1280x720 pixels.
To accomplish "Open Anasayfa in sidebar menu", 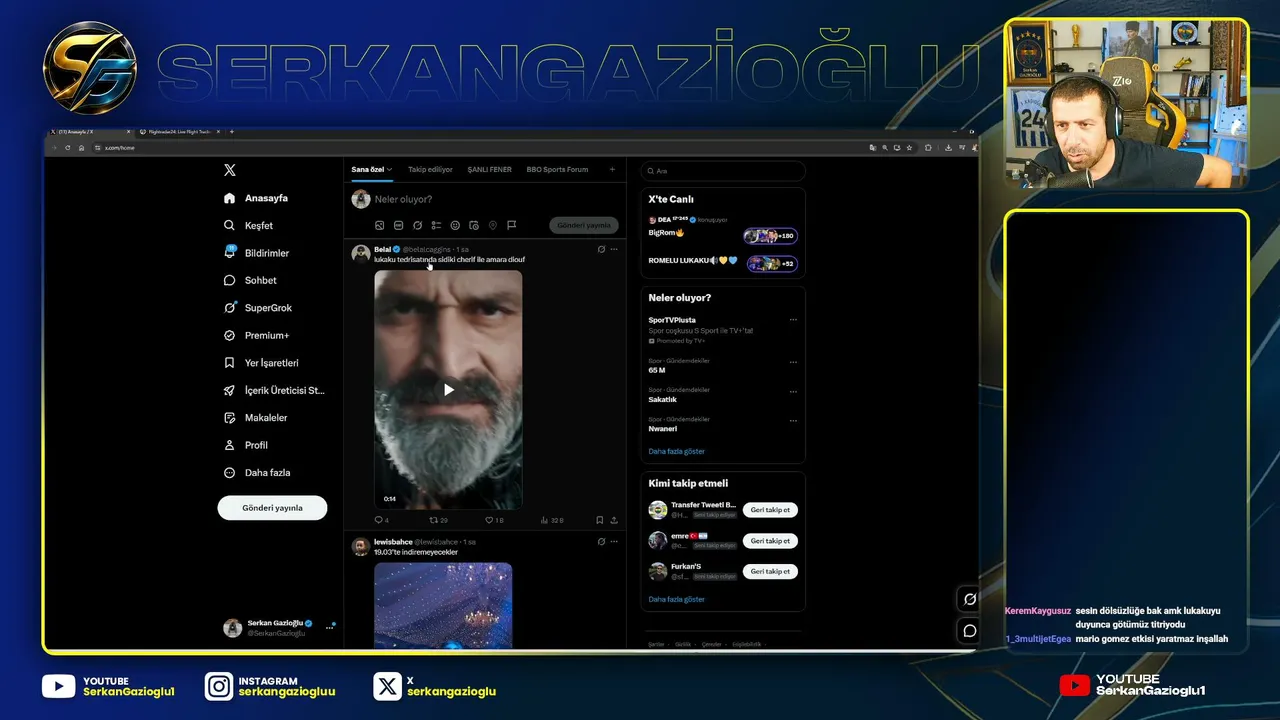I will [x=256, y=198].
